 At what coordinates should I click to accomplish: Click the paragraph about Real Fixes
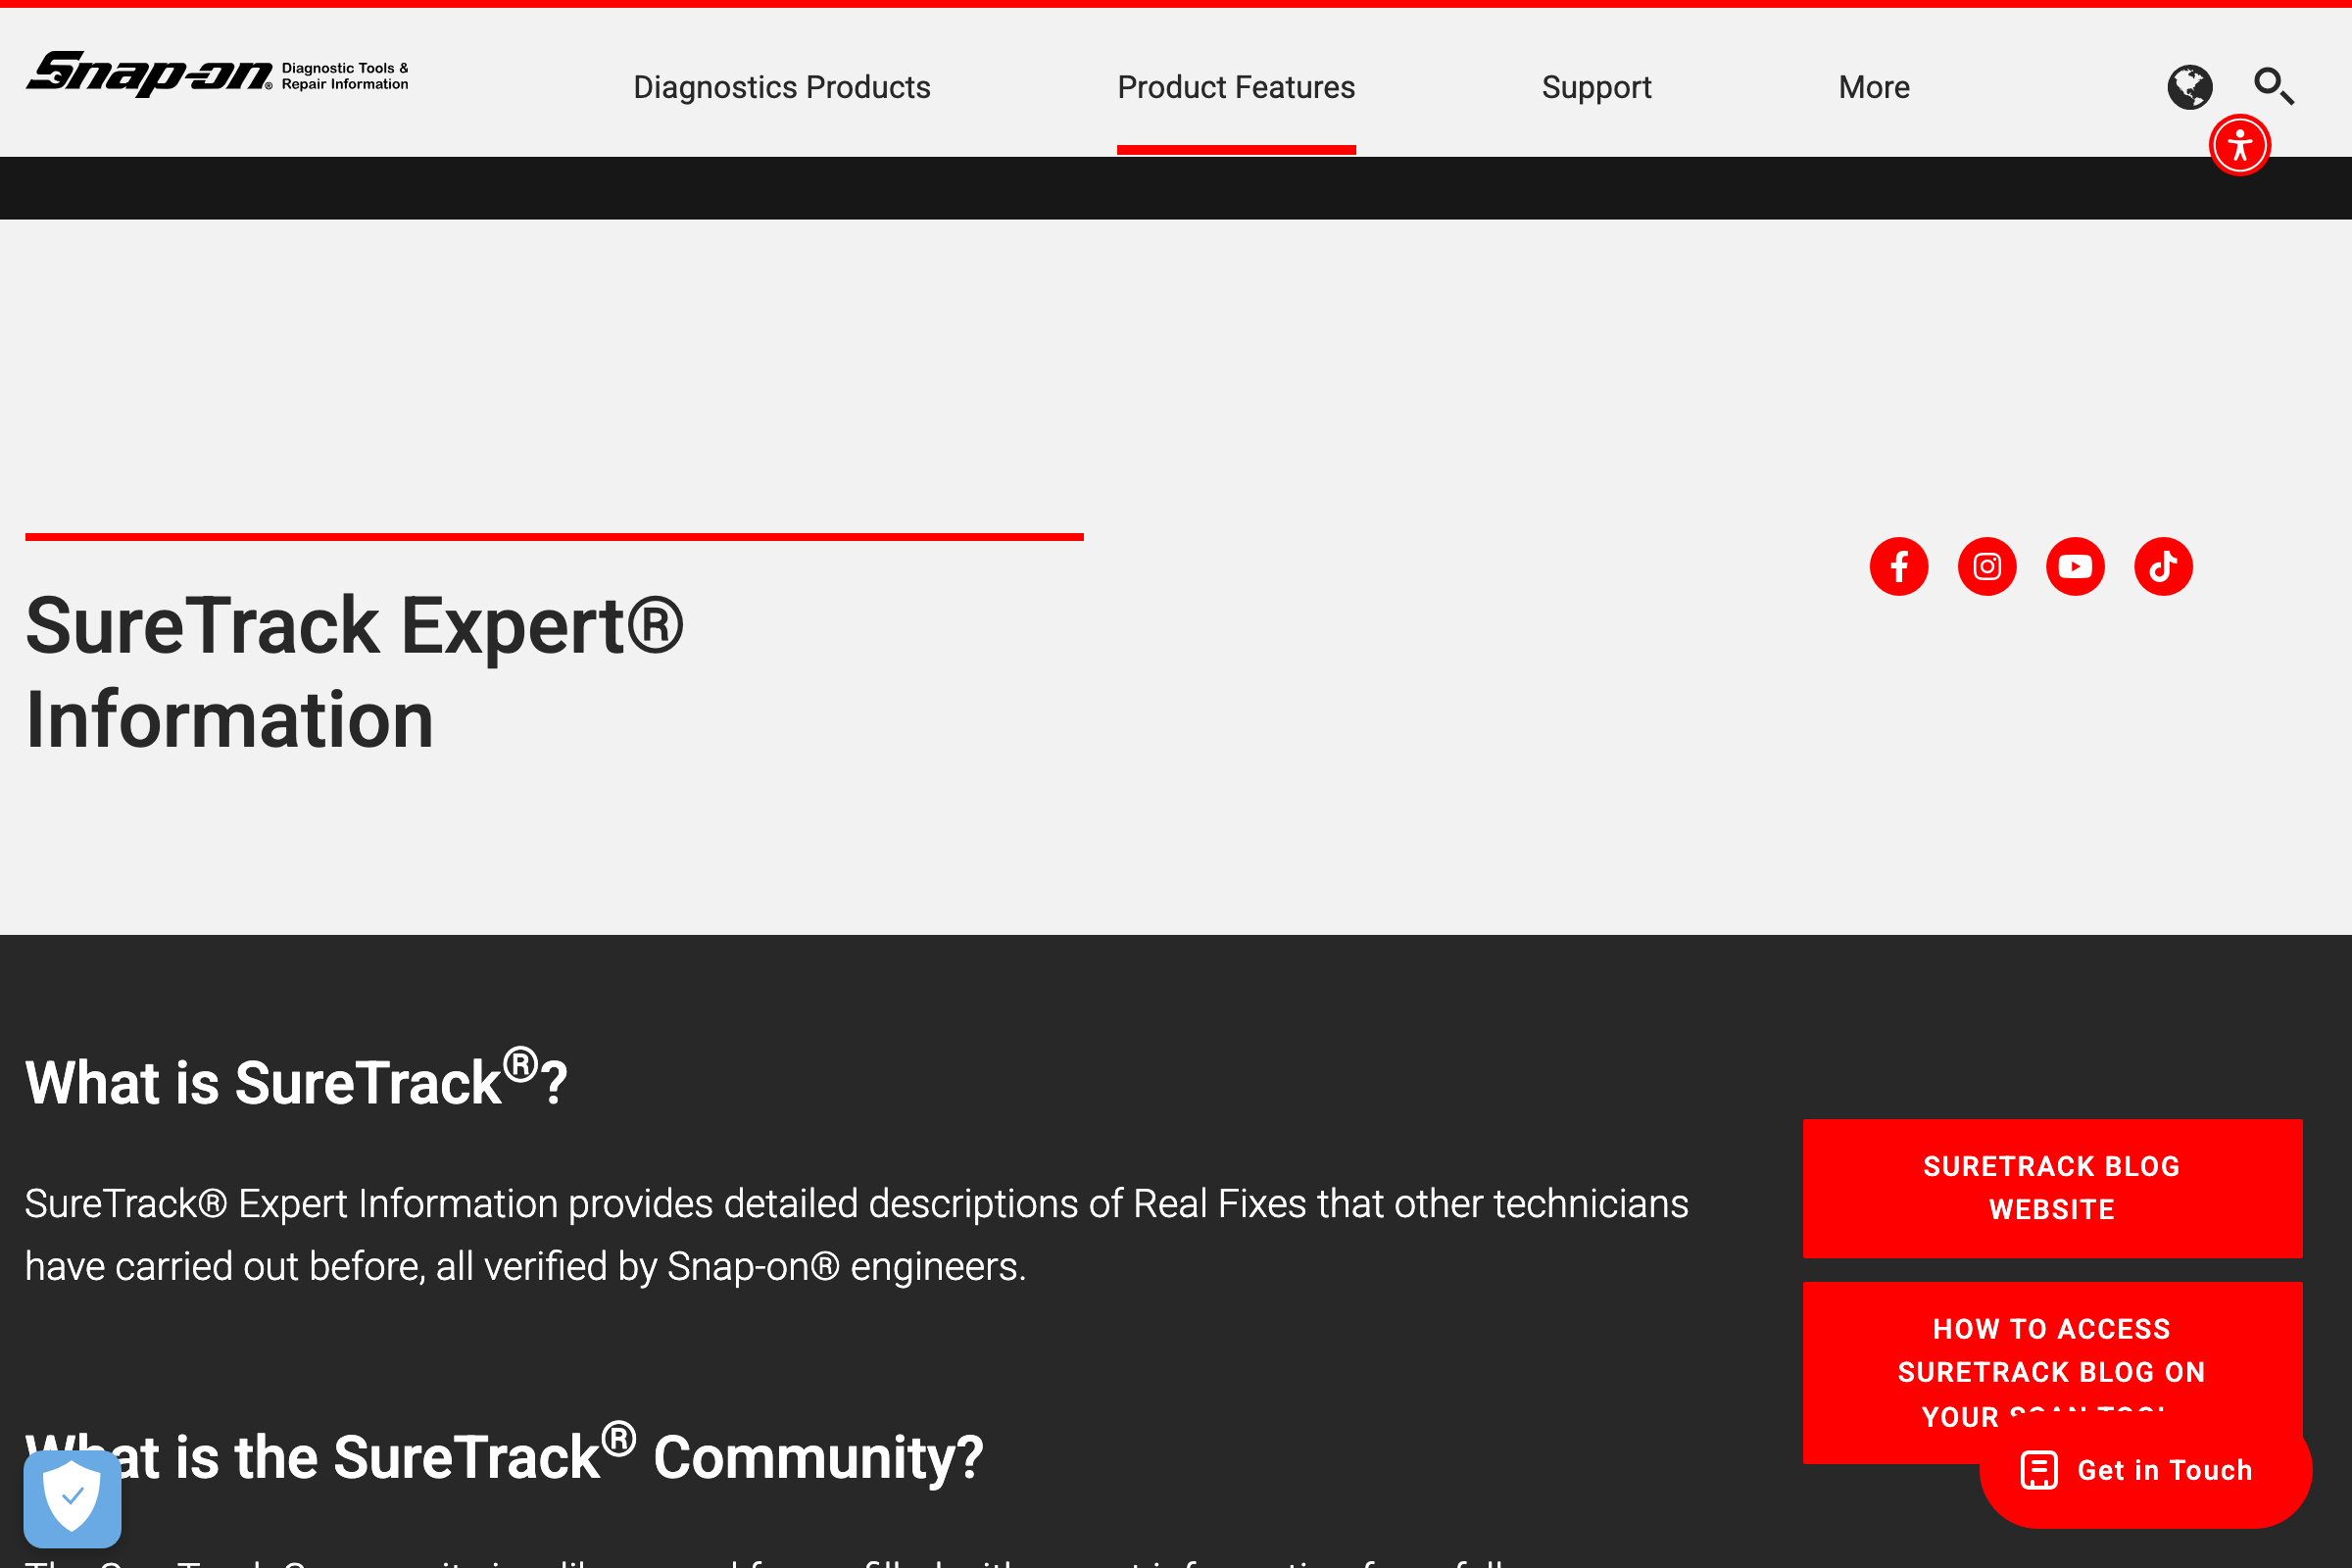coord(856,1235)
